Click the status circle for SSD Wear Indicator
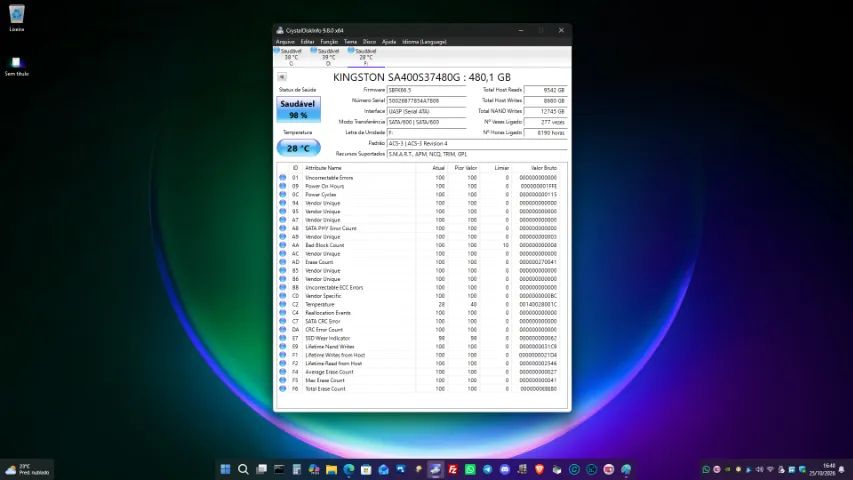Screen dimensions: 853x480 282,338
